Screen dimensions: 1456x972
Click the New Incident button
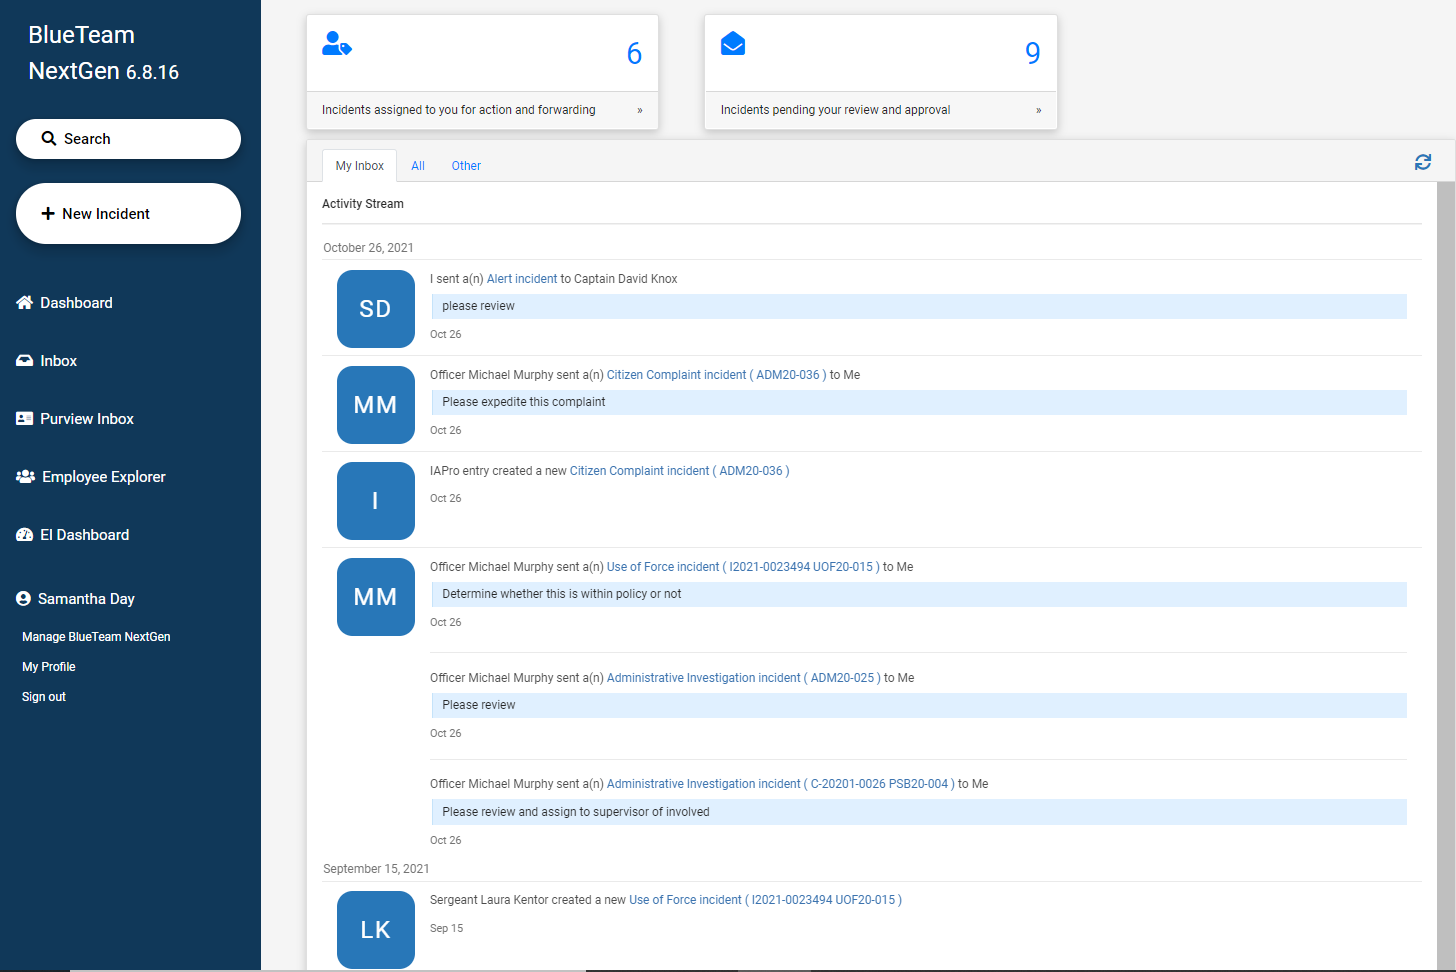click(x=128, y=214)
